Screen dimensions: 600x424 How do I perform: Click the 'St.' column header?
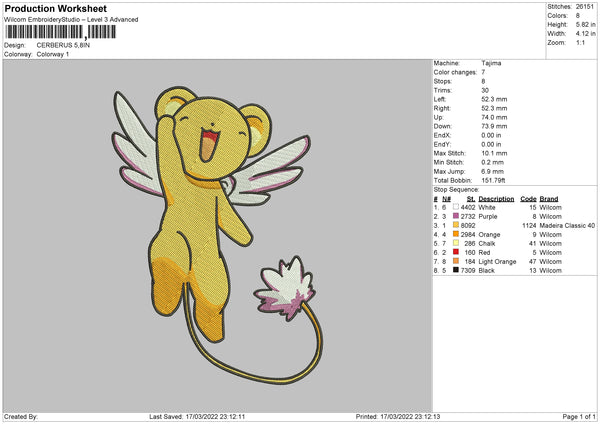(x=471, y=199)
